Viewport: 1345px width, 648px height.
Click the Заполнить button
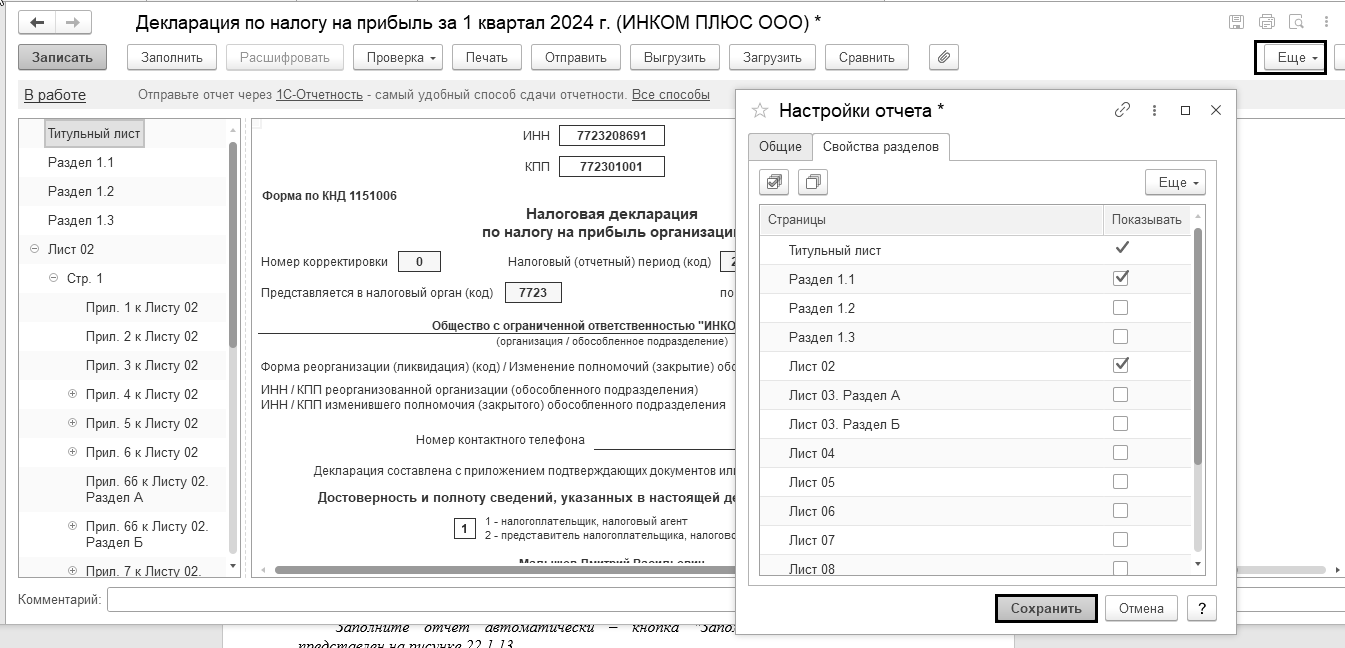tap(172, 57)
